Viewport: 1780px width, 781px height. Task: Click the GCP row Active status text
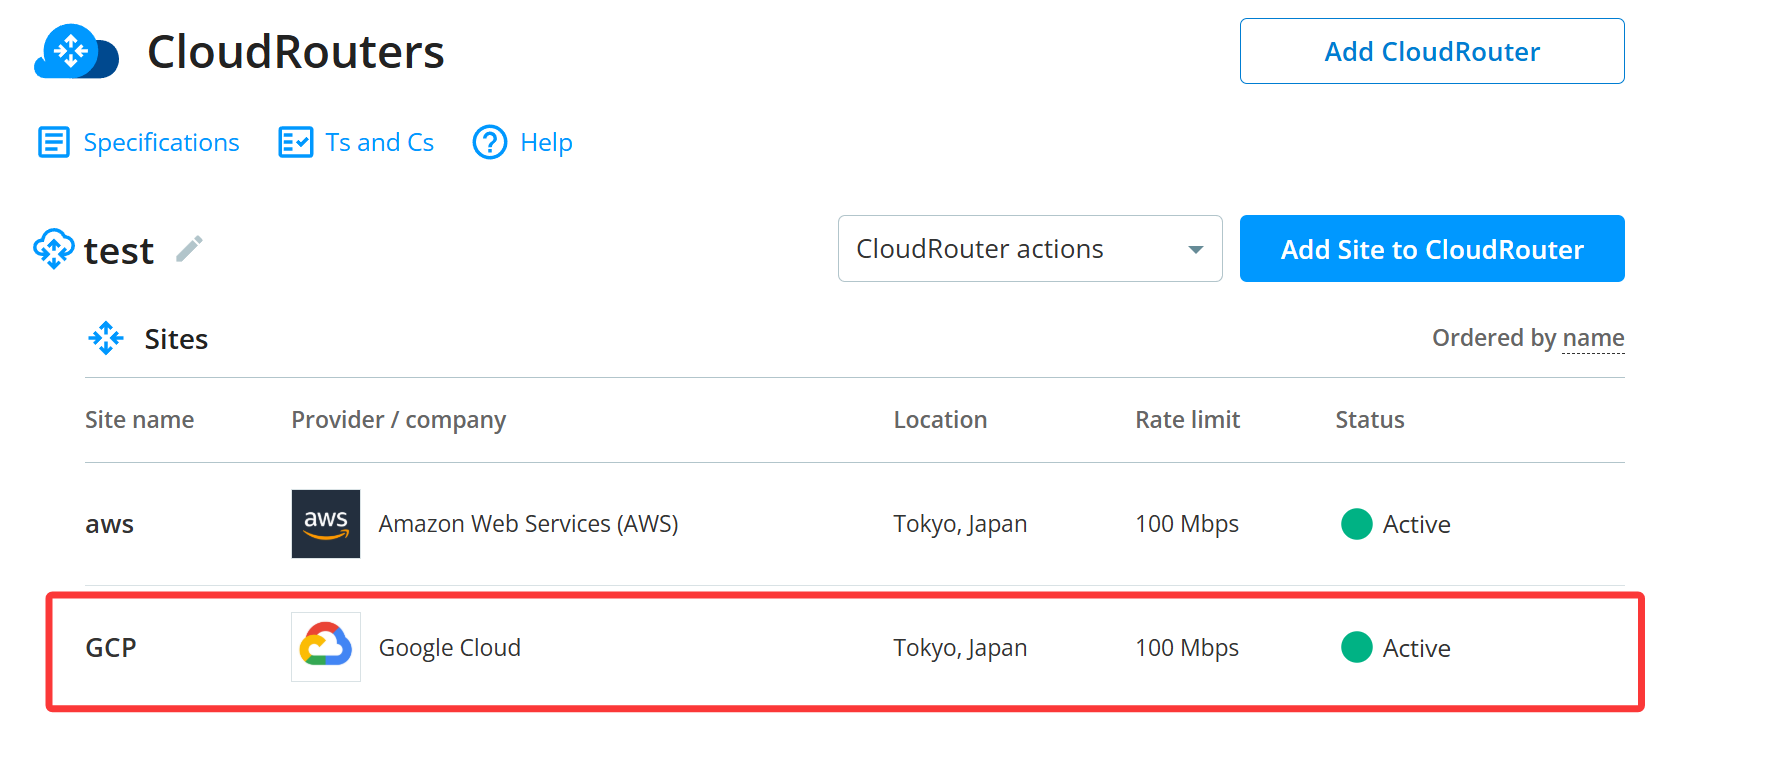(x=1416, y=648)
